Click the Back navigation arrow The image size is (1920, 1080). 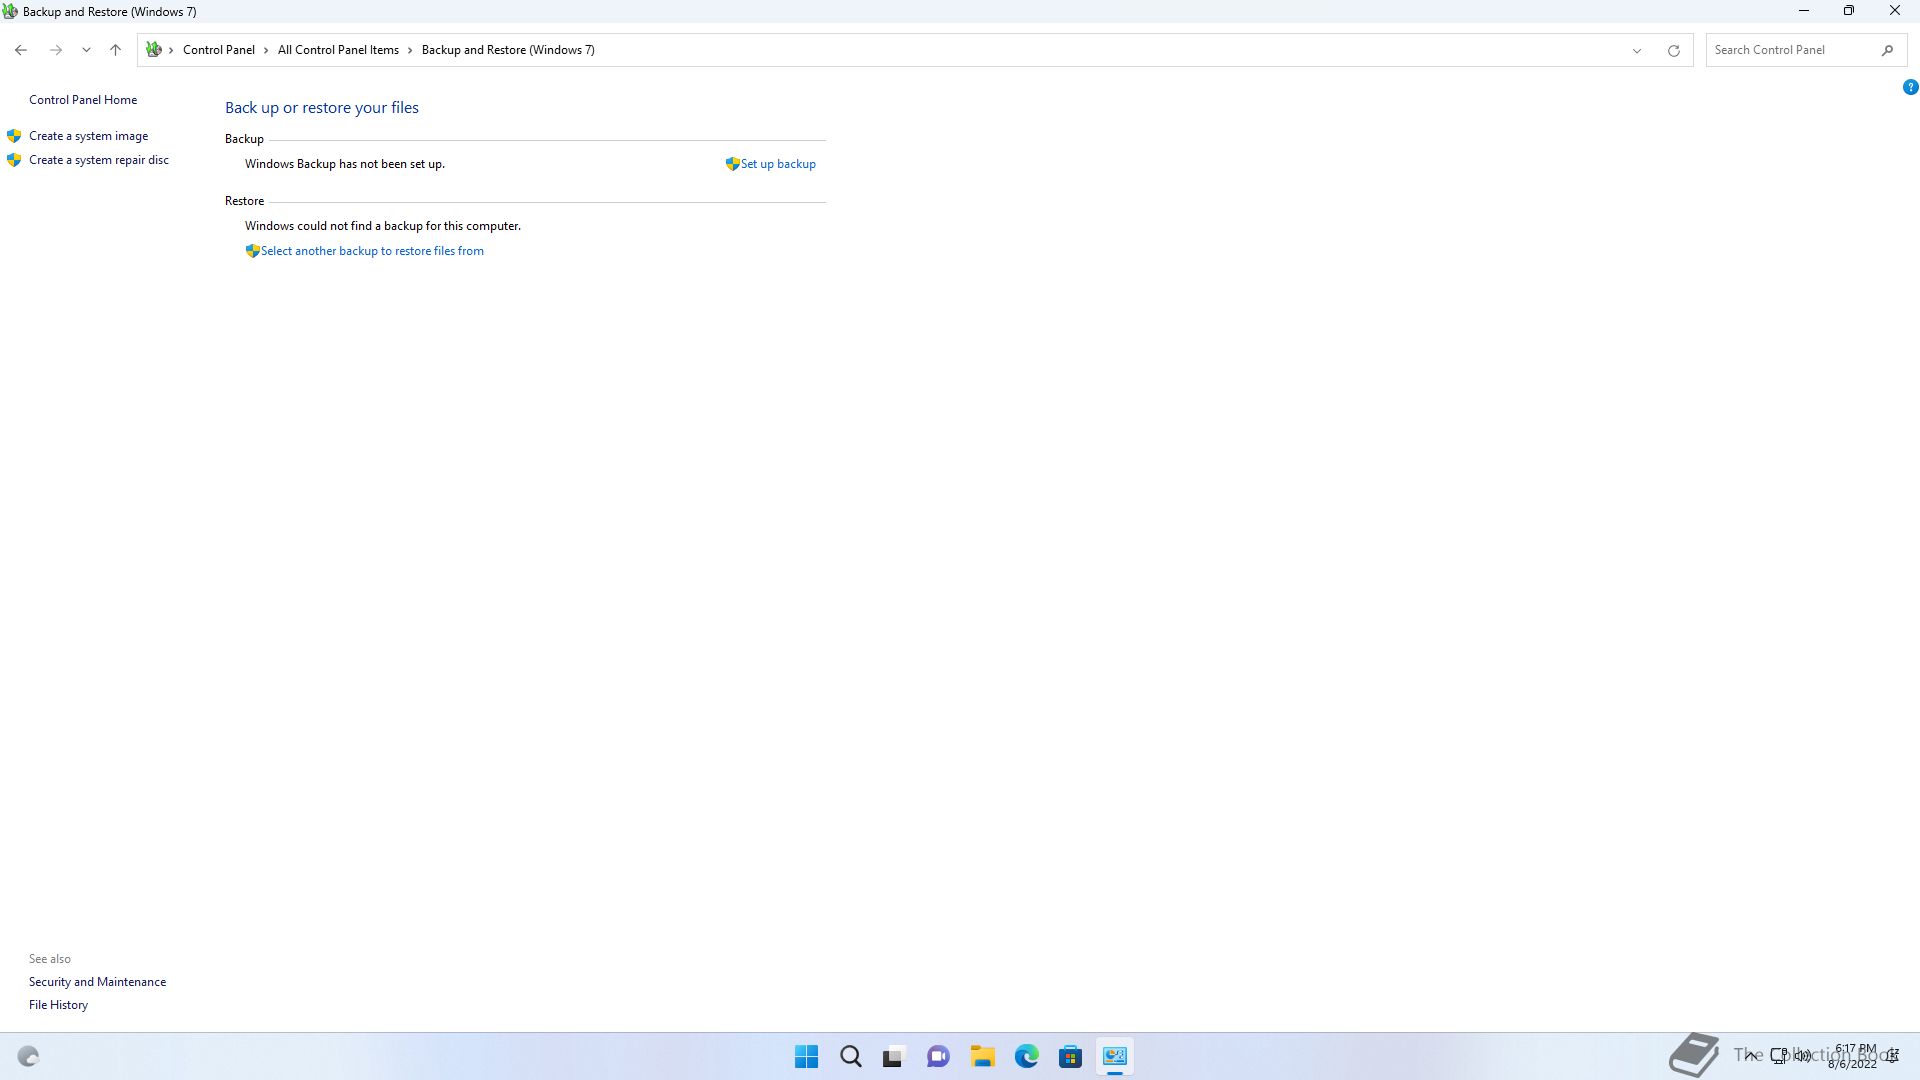21,50
